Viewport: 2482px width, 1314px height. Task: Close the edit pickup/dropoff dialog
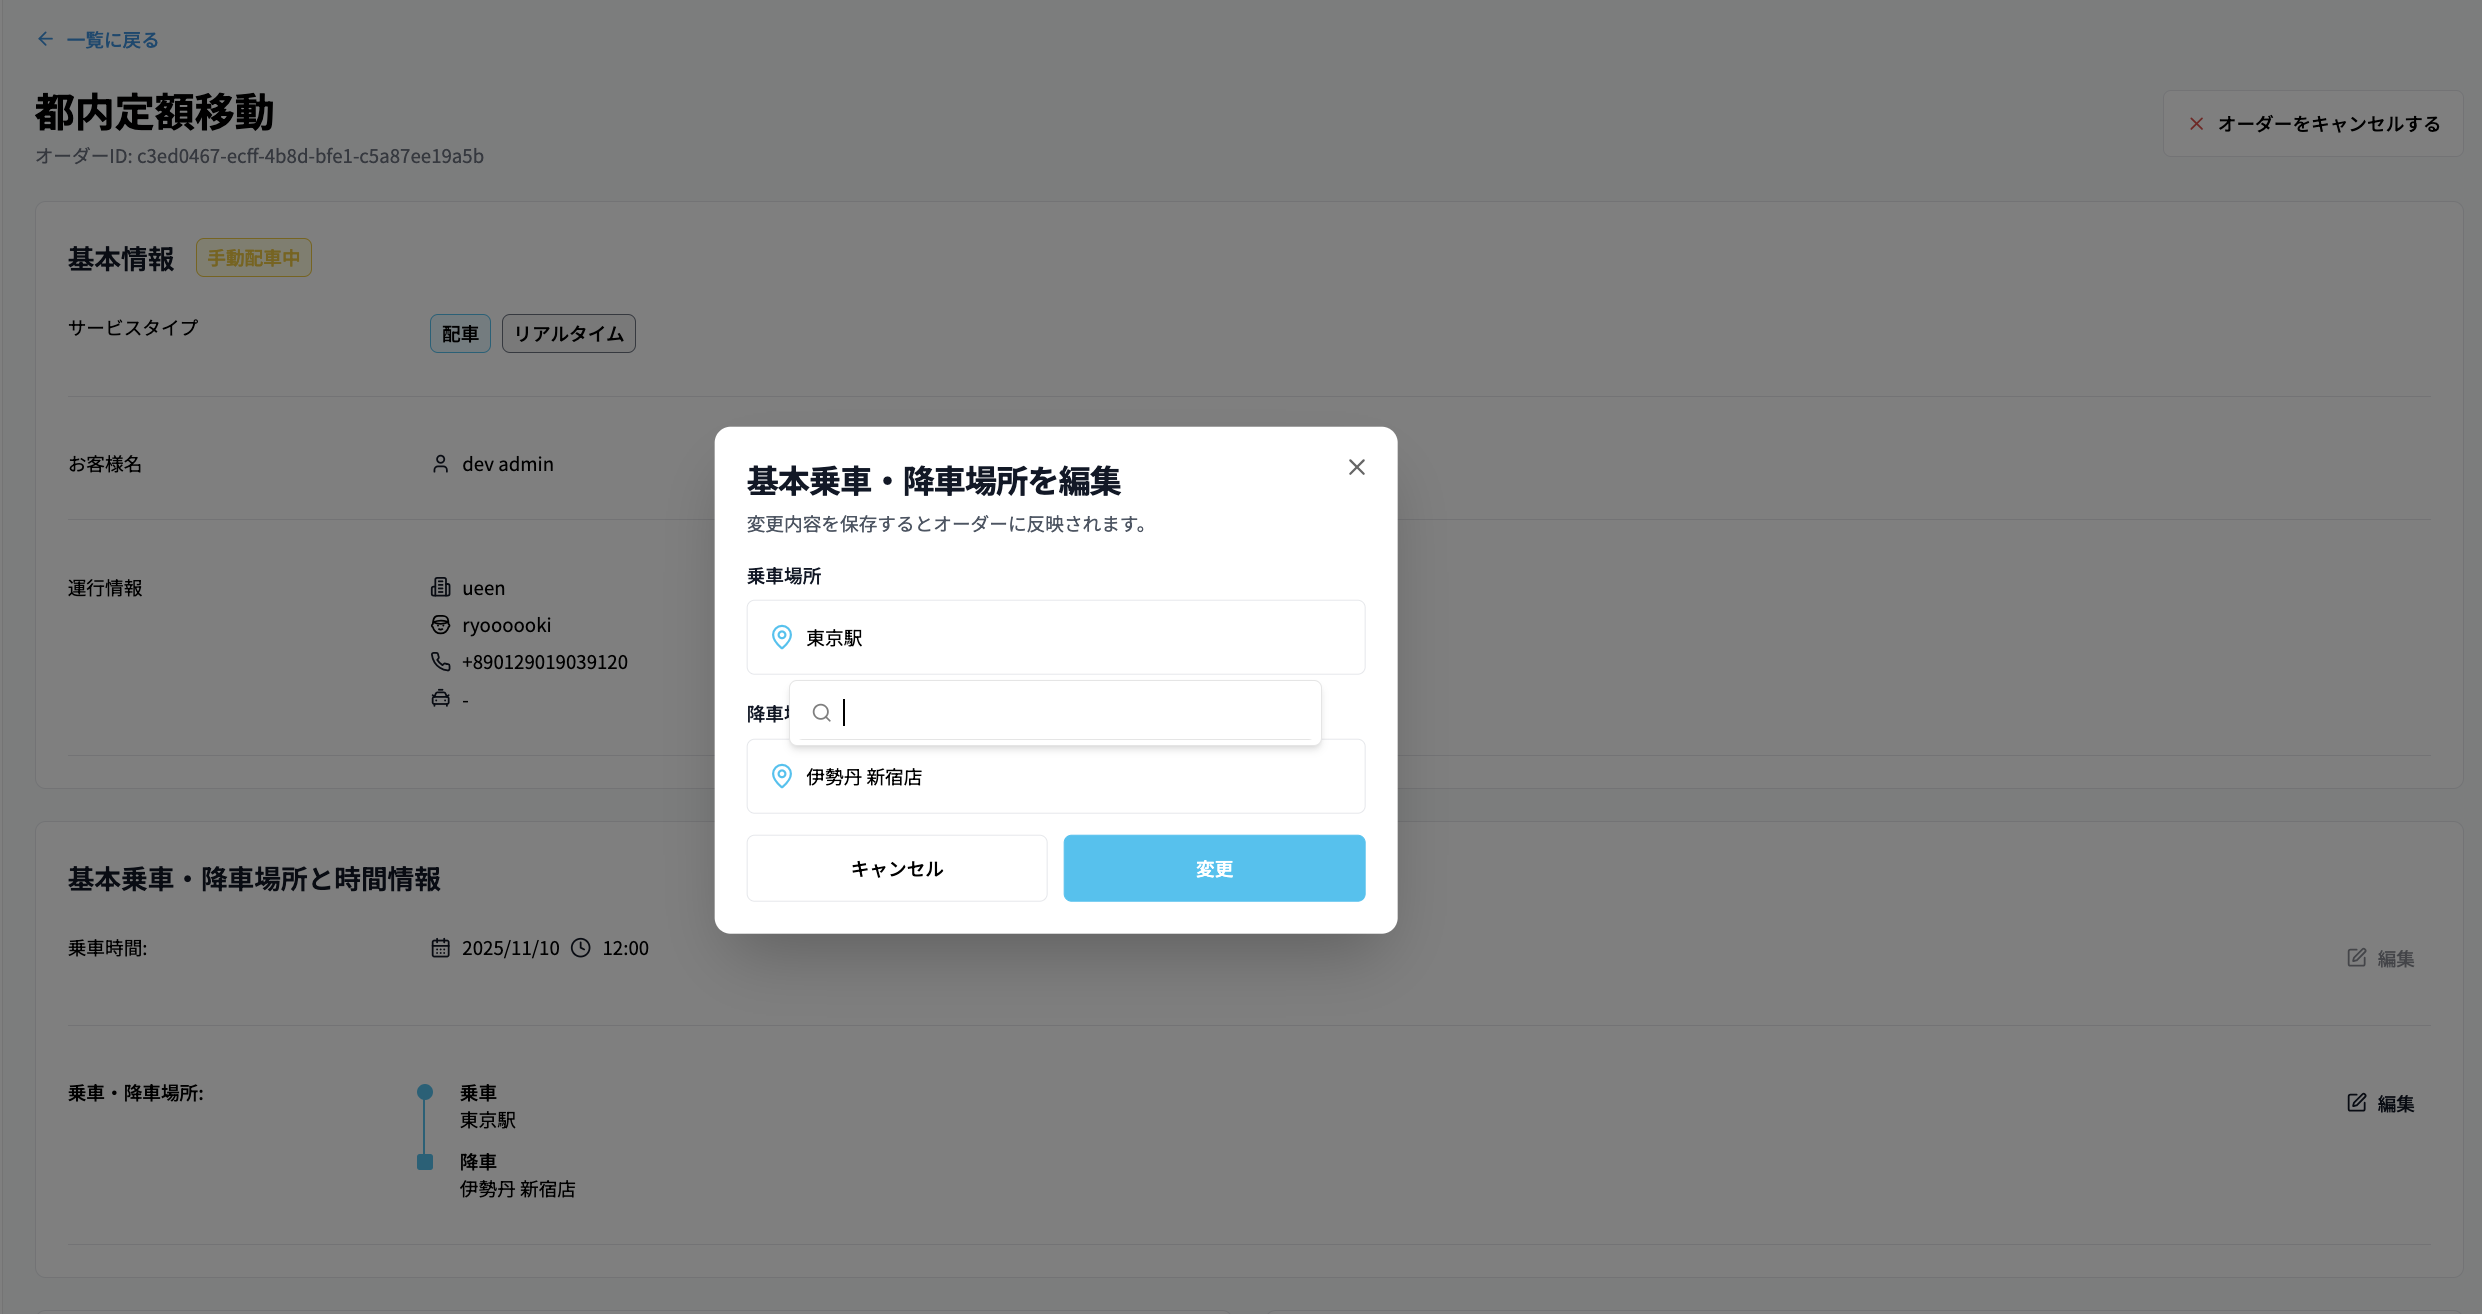point(1356,467)
